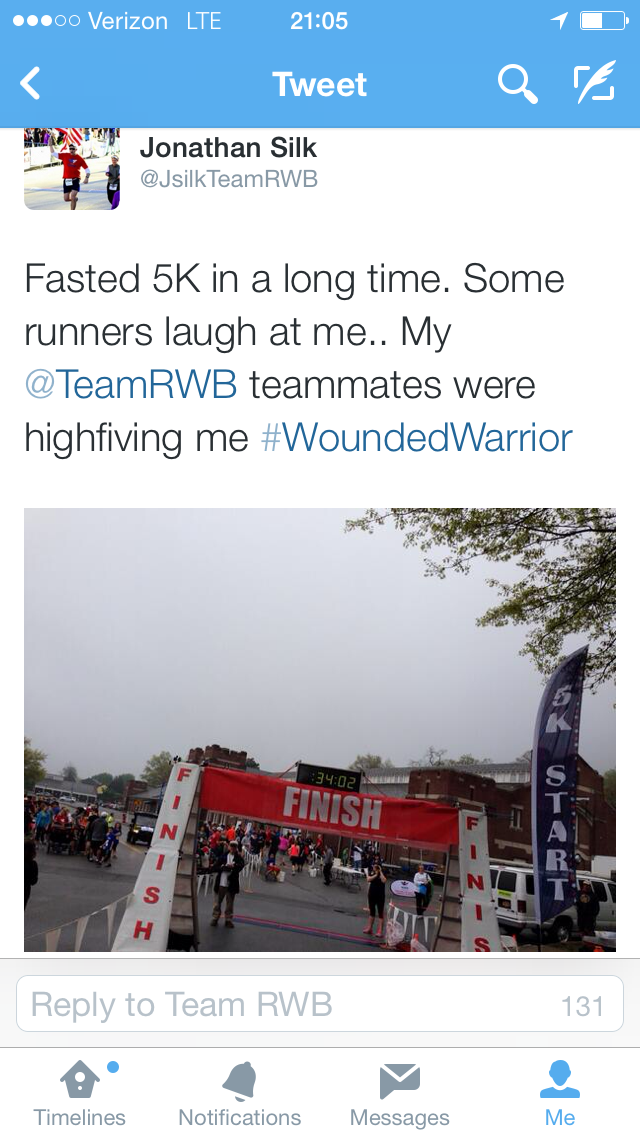Image resolution: width=640 pixels, height=1136 pixels.
Task: Tap the location arrow status icon
Action: pos(559,21)
